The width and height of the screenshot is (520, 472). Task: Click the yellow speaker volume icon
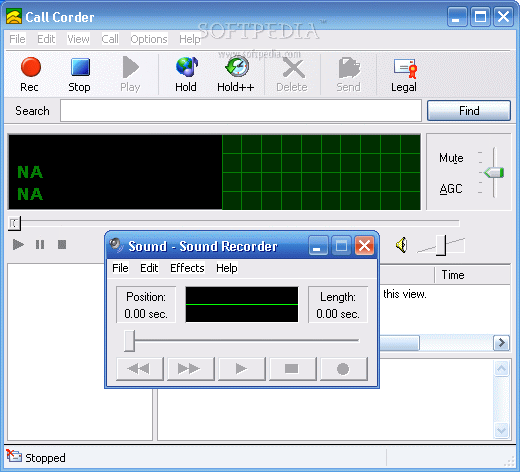(402, 245)
